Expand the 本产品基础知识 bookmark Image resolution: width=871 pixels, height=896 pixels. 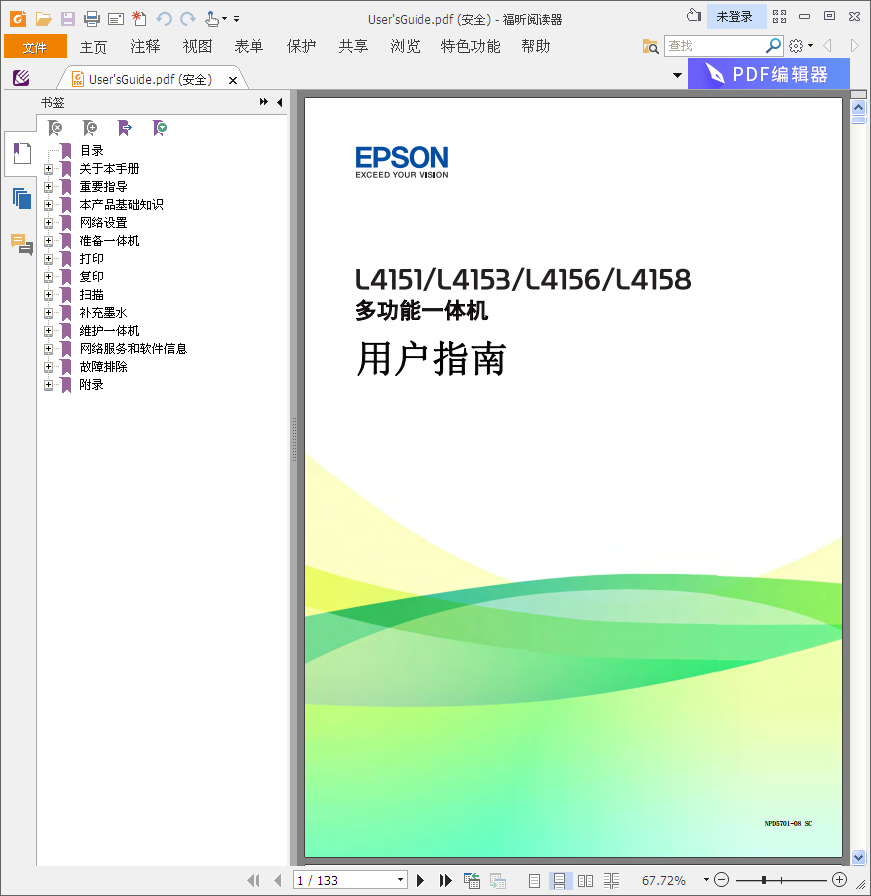[49, 205]
